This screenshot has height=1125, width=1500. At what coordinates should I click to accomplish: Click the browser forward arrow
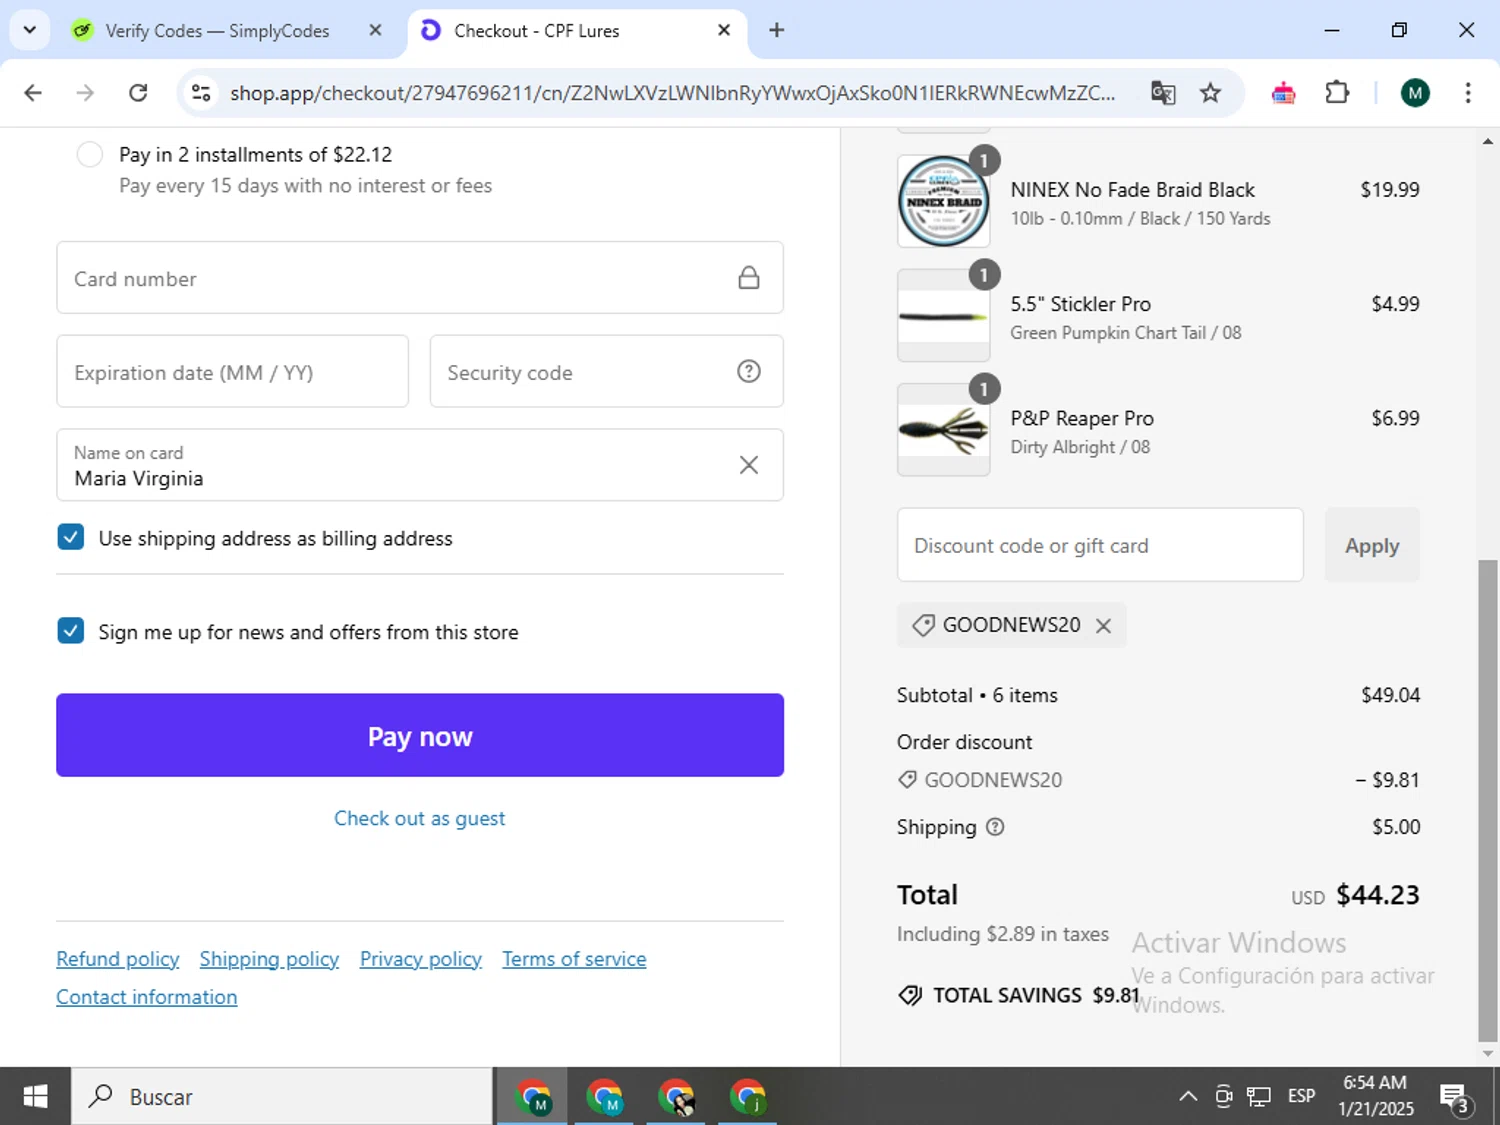click(x=85, y=93)
